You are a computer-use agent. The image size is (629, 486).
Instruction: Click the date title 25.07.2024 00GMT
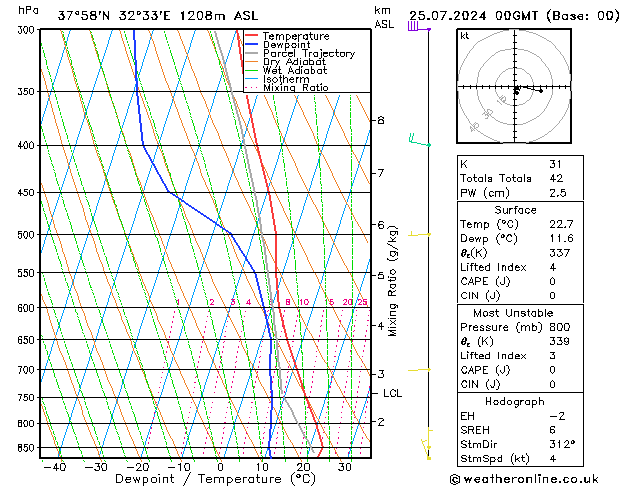515,15
